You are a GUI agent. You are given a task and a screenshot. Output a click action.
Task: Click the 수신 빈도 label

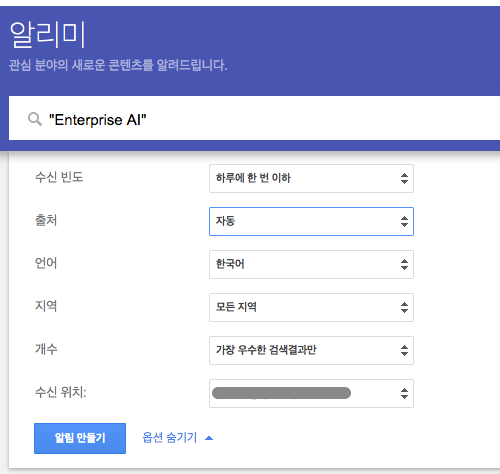point(59,177)
